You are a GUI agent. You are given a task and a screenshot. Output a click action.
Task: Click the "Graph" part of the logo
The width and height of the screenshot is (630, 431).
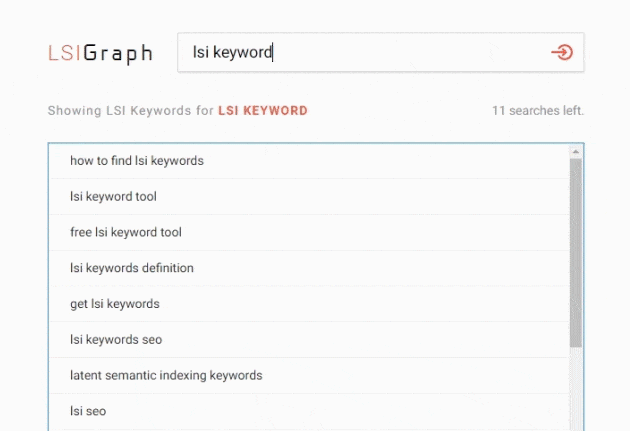click(118, 54)
